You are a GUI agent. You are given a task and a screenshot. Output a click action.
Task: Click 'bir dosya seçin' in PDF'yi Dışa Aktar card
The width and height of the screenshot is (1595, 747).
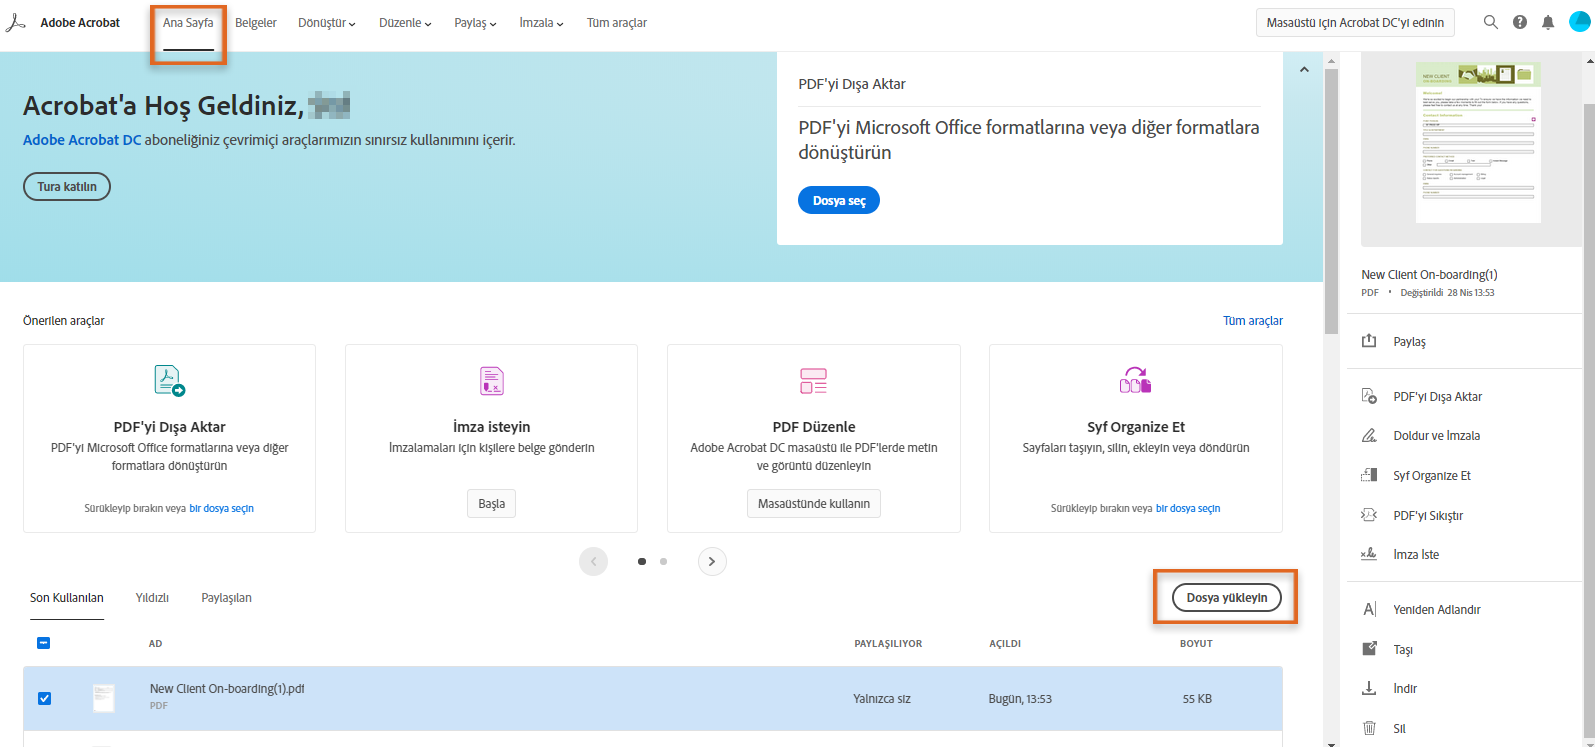pos(221,508)
